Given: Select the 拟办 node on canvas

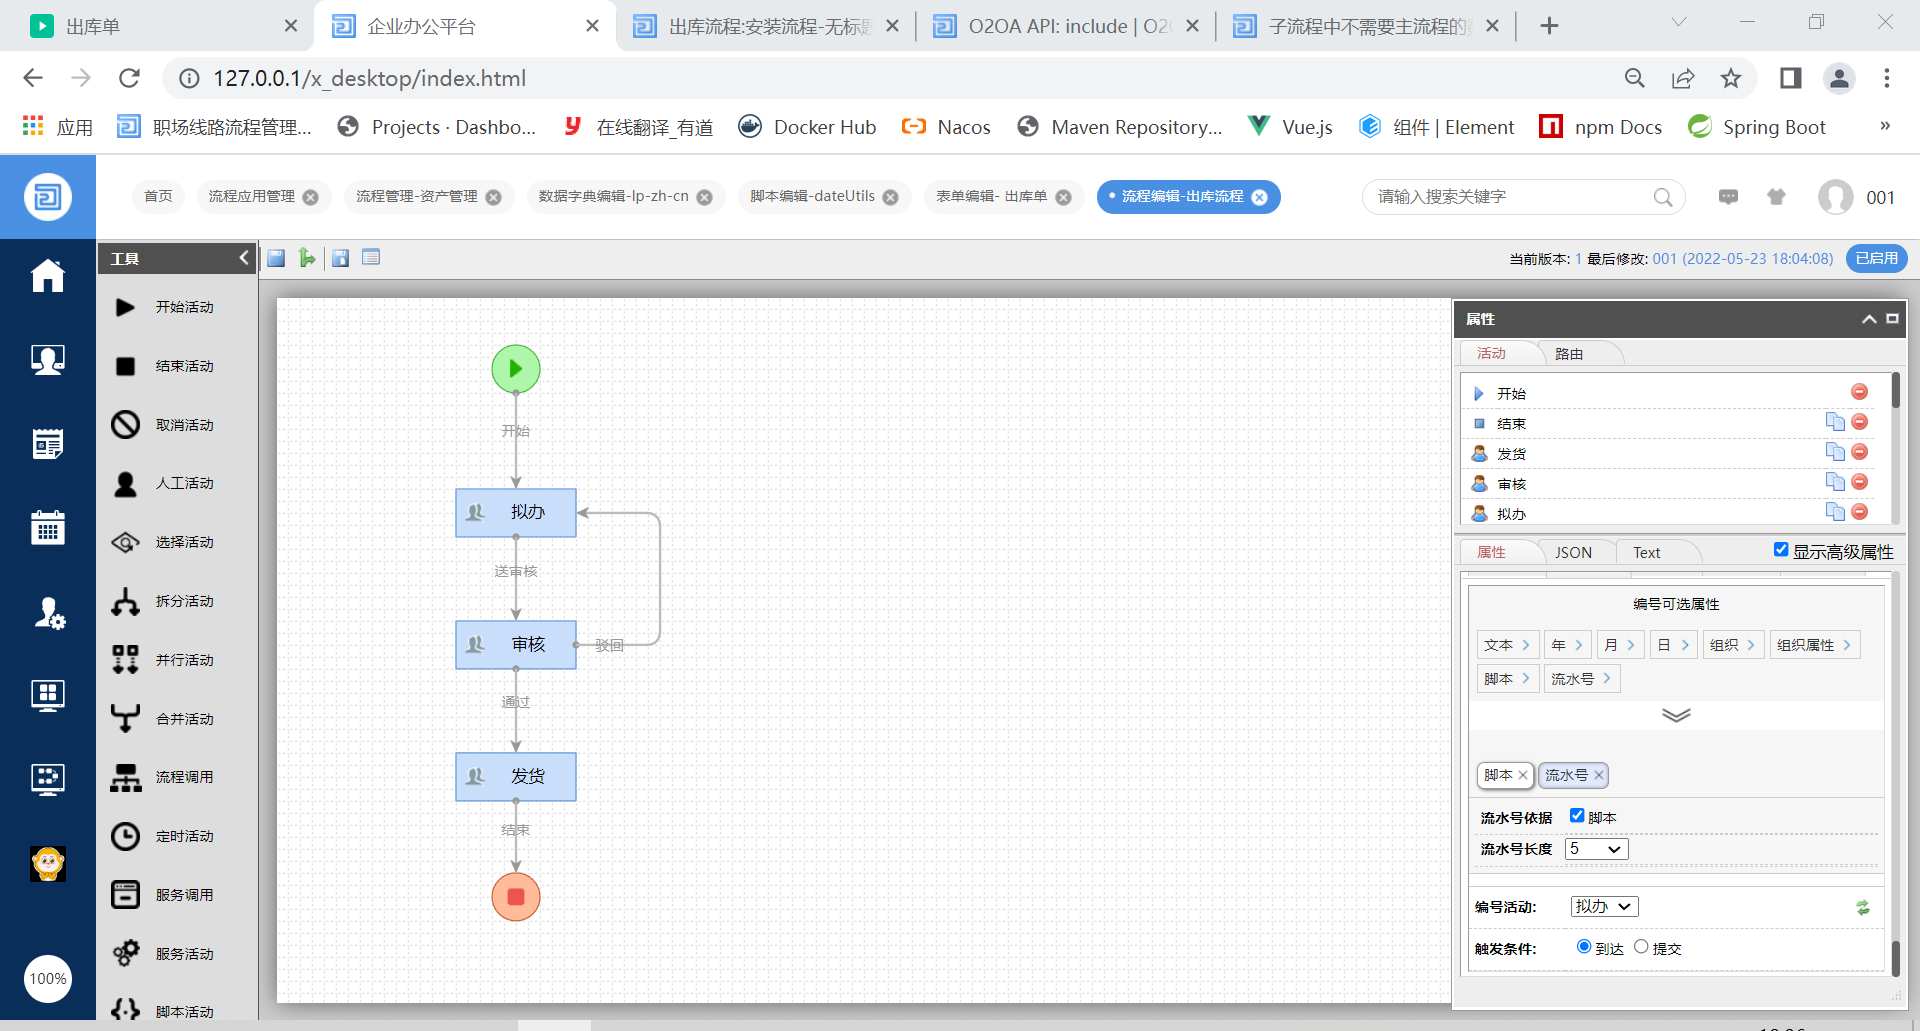Looking at the screenshot, I should pyautogui.click(x=516, y=513).
